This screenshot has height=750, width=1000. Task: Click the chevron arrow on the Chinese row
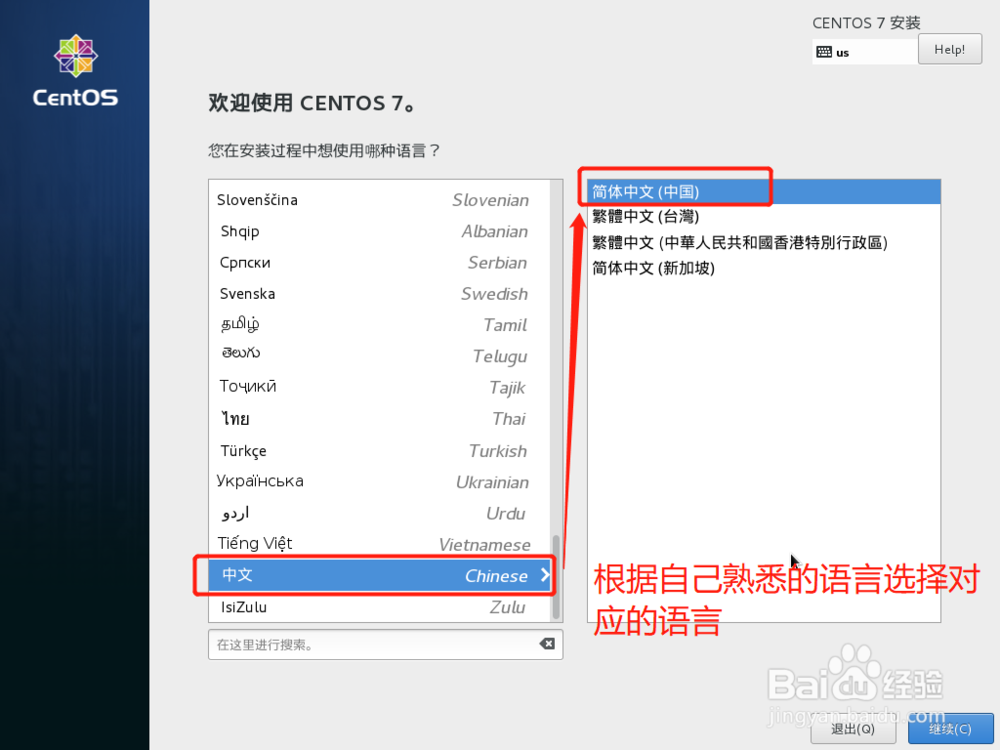click(545, 575)
